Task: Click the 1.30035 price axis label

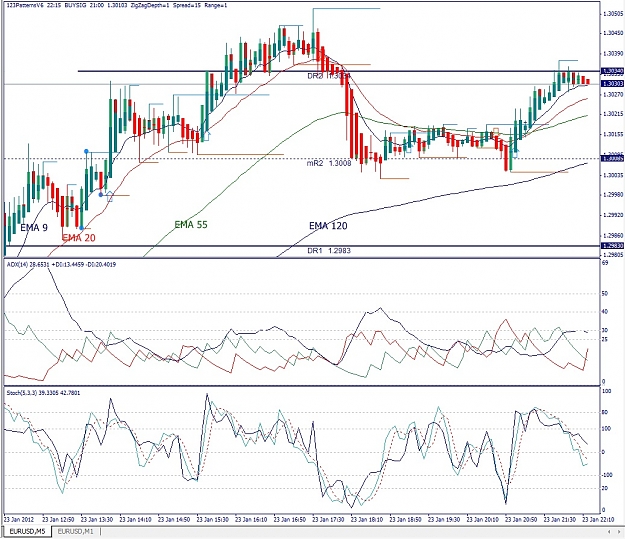Action: pyautogui.click(x=613, y=175)
